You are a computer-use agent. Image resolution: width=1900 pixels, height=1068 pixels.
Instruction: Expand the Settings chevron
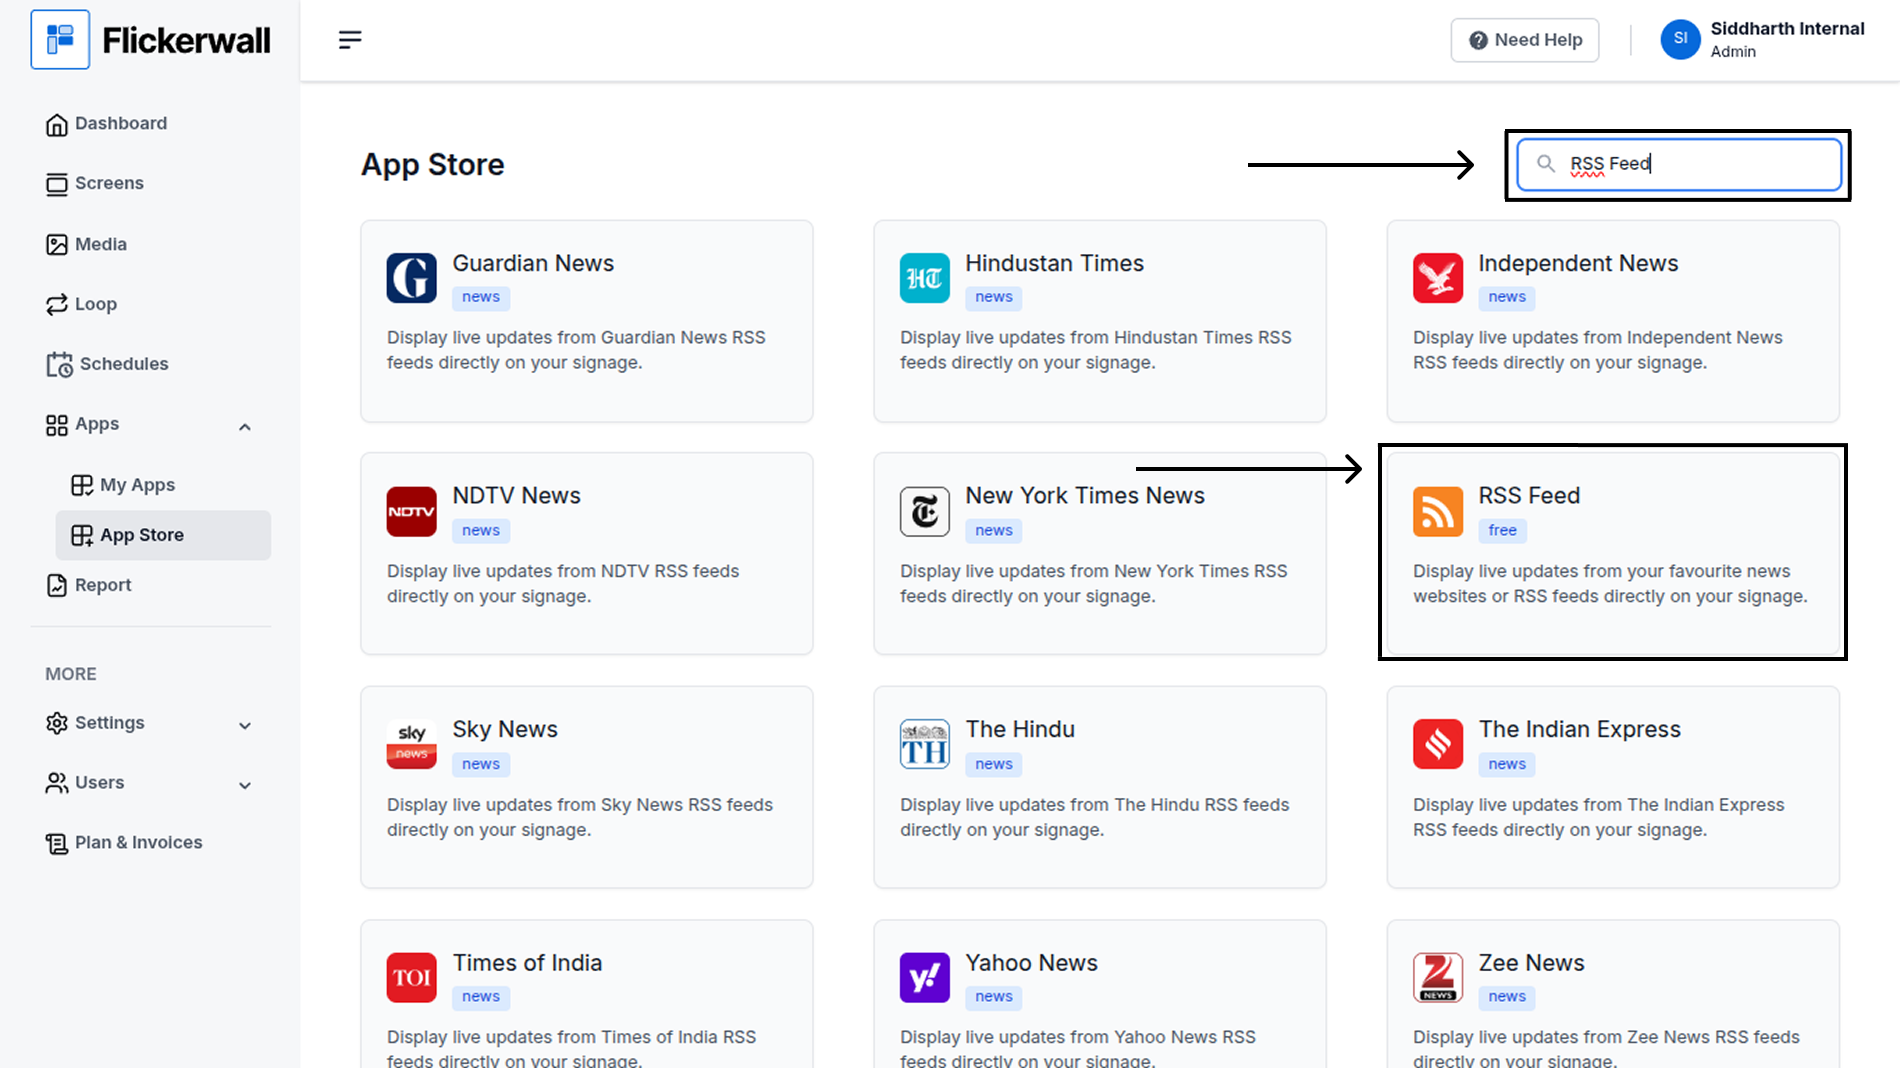tap(245, 725)
